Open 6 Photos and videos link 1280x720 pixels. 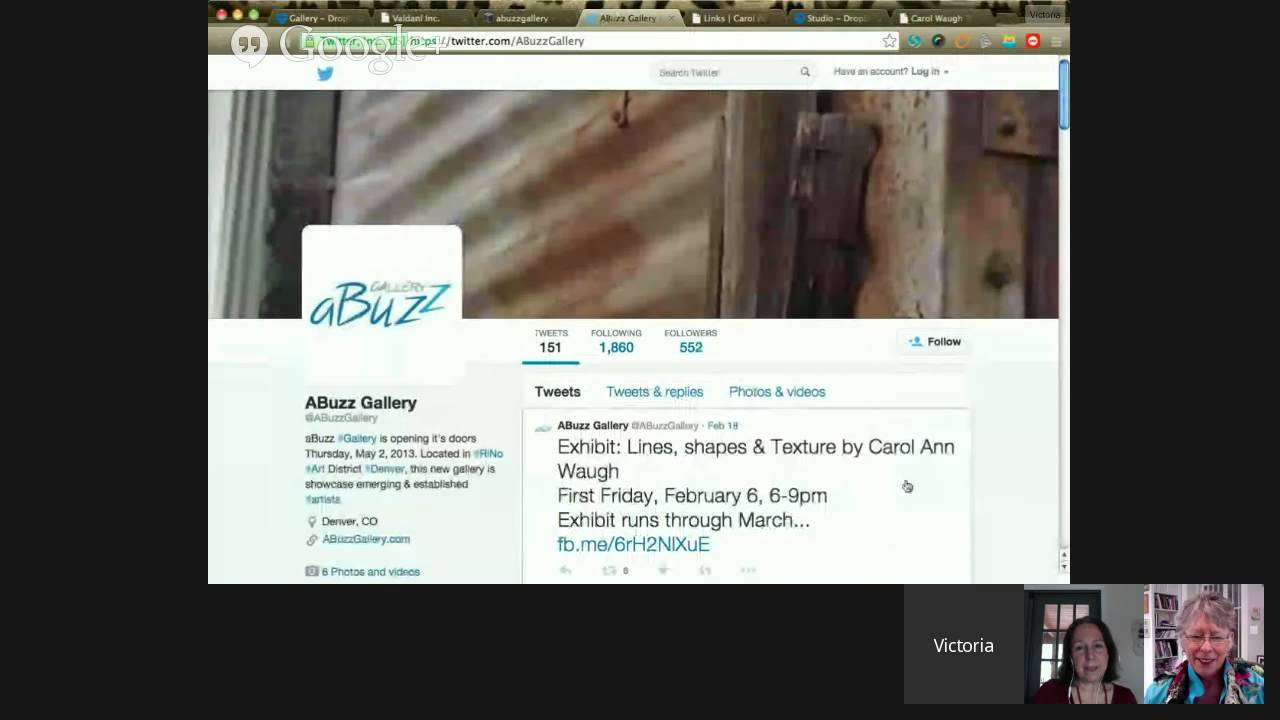tap(370, 572)
